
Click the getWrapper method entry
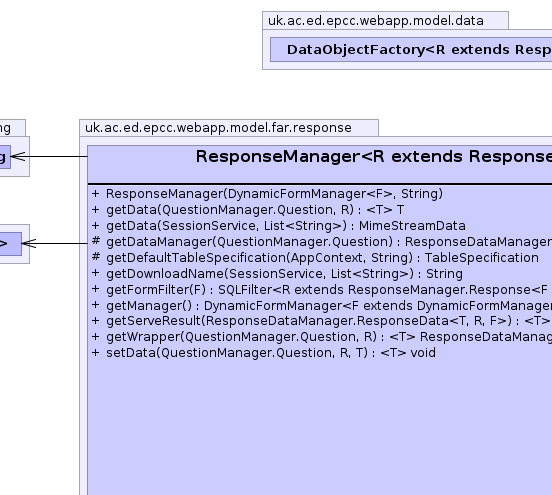click(329, 337)
